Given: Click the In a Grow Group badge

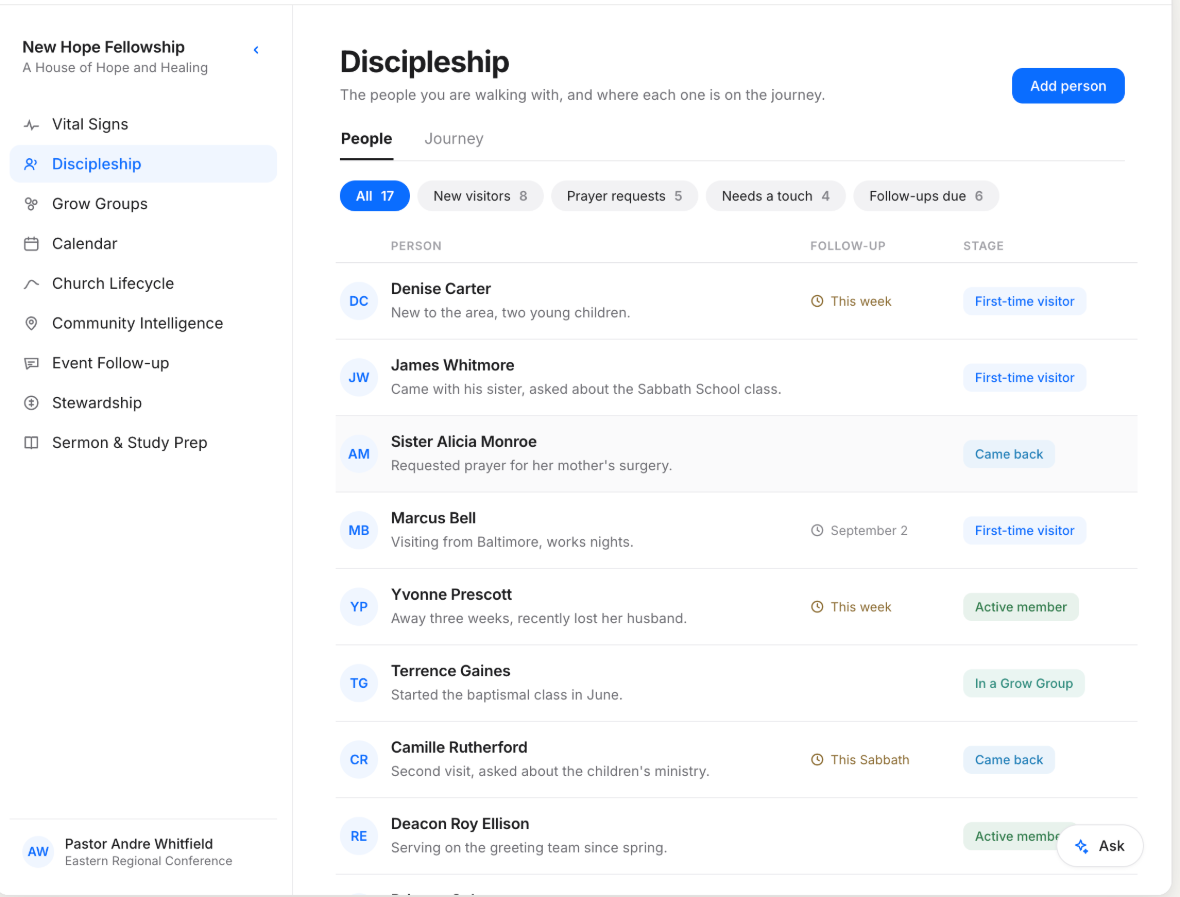Looking at the screenshot, I should 1023,683.
